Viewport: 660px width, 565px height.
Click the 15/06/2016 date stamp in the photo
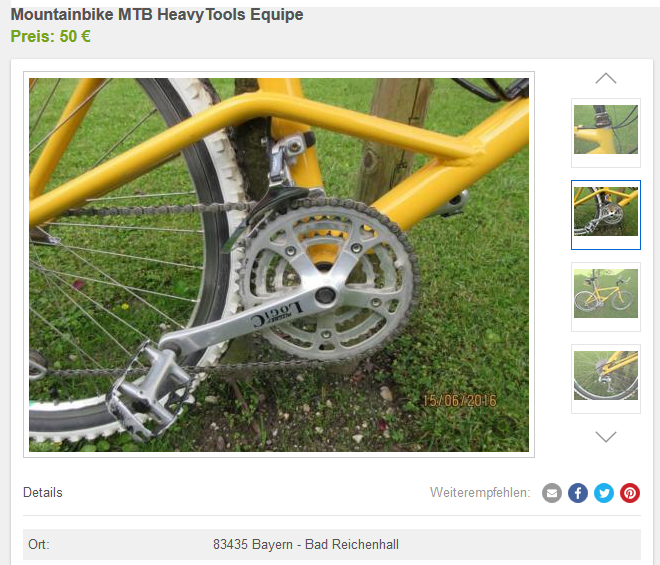click(x=459, y=400)
